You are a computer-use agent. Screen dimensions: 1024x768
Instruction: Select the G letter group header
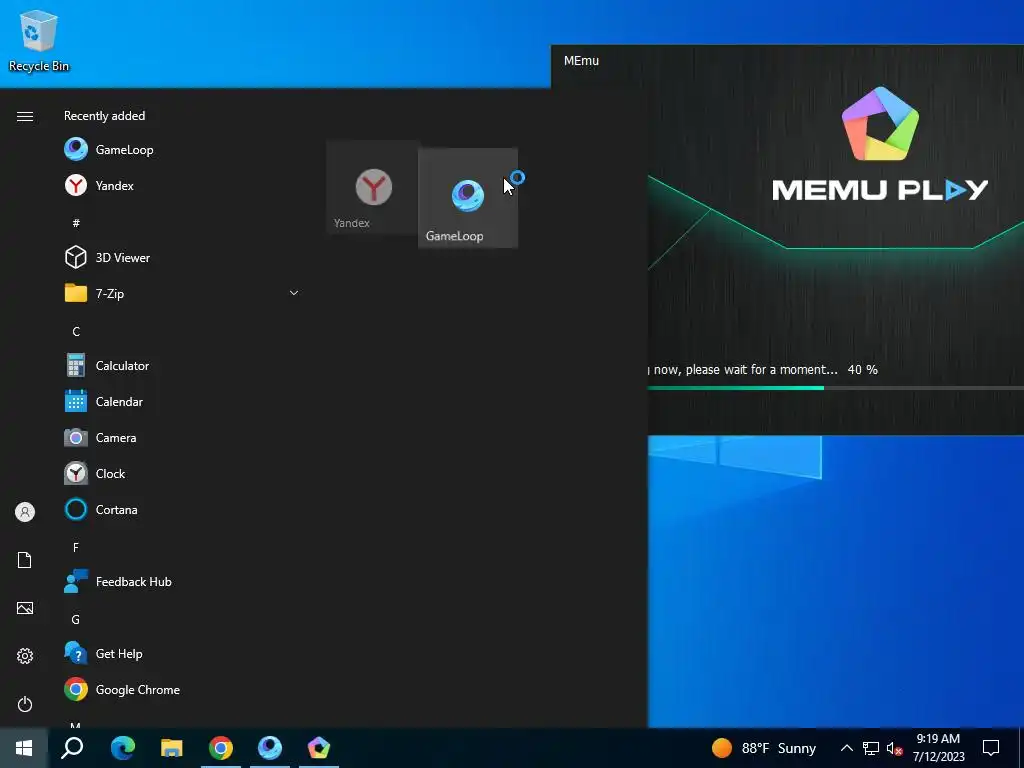click(x=76, y=619)
